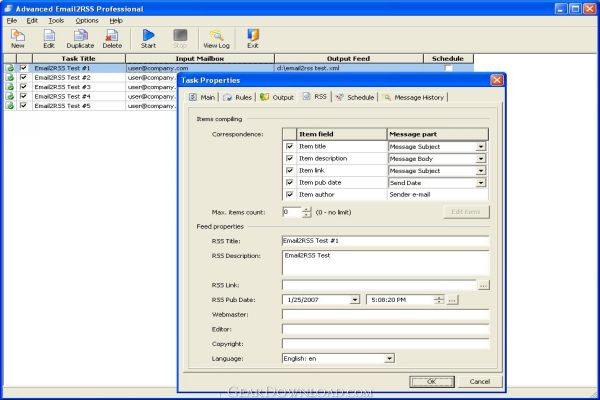Click in the Webmaster field
The image size is (600, 400).
pyautogui.click(x=386, y=315)
